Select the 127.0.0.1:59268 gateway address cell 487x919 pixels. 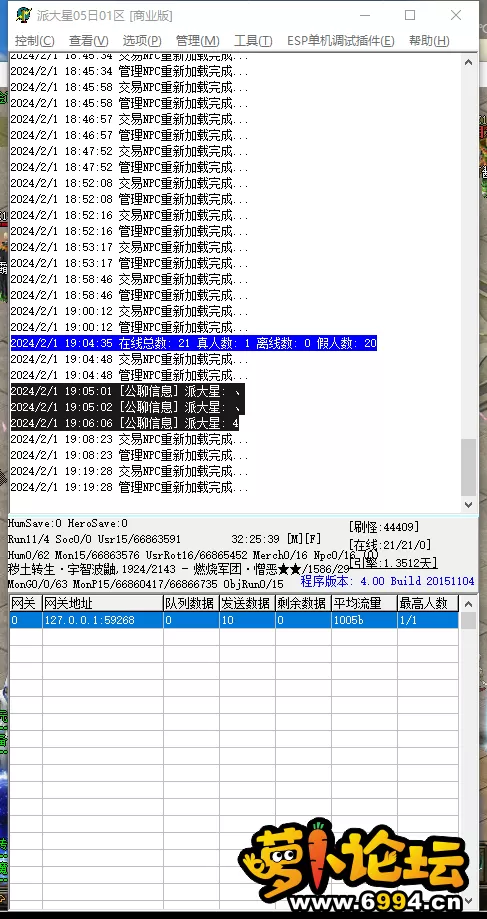[103, 620]
